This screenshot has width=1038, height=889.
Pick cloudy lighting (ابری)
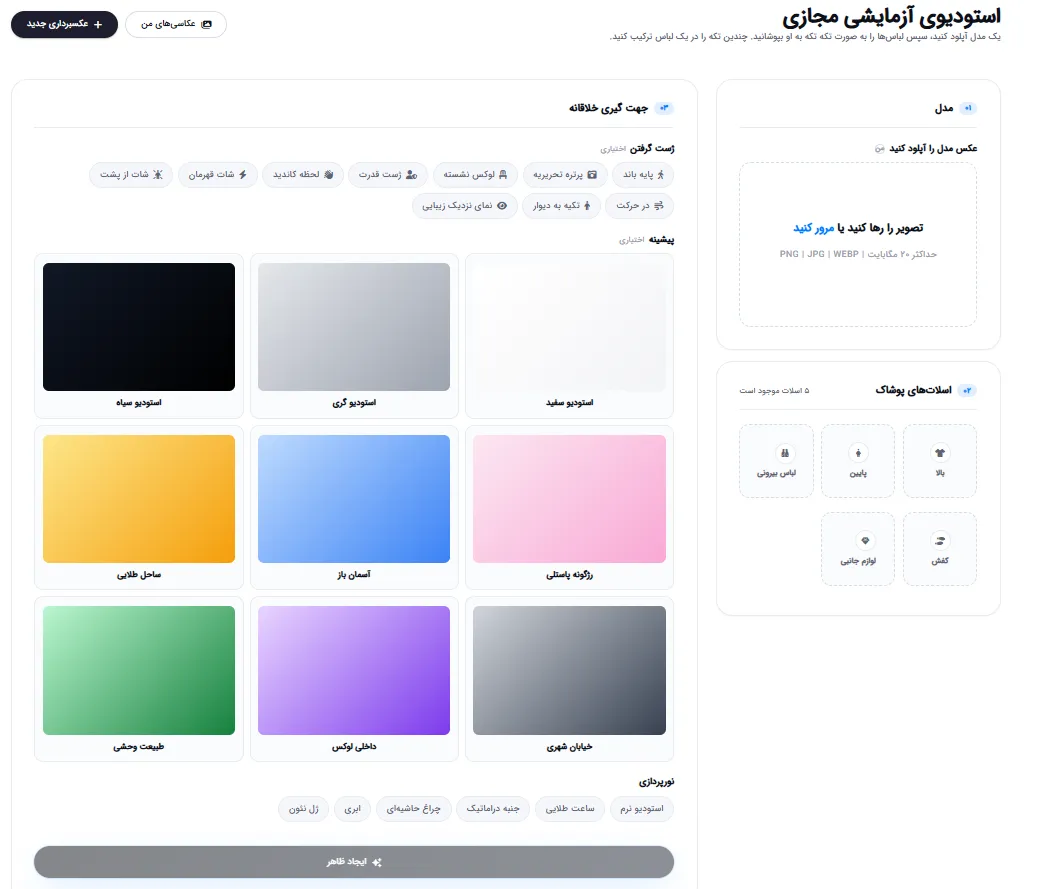click(x=352, y=809)
